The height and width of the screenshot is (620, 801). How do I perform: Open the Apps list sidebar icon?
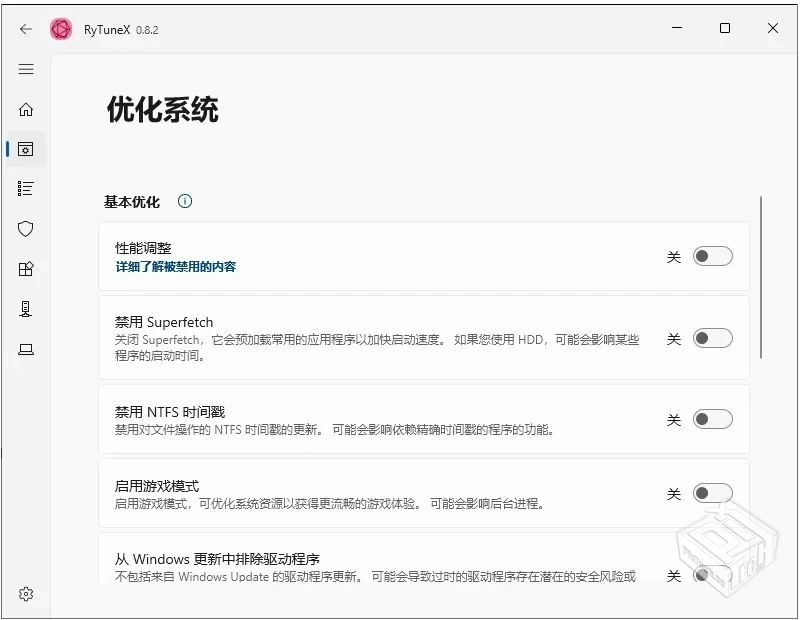[26, 188]
